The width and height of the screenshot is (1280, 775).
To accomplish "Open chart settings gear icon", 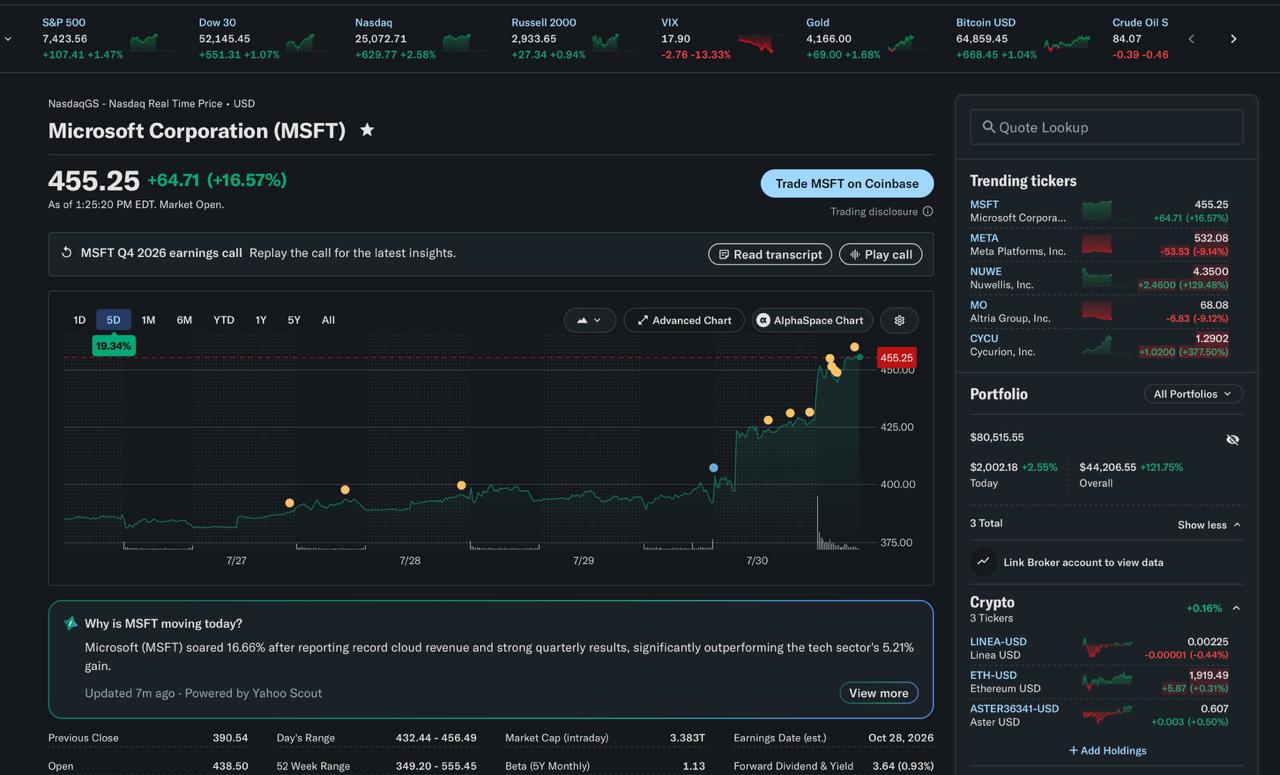I will (x=899, y=320).
